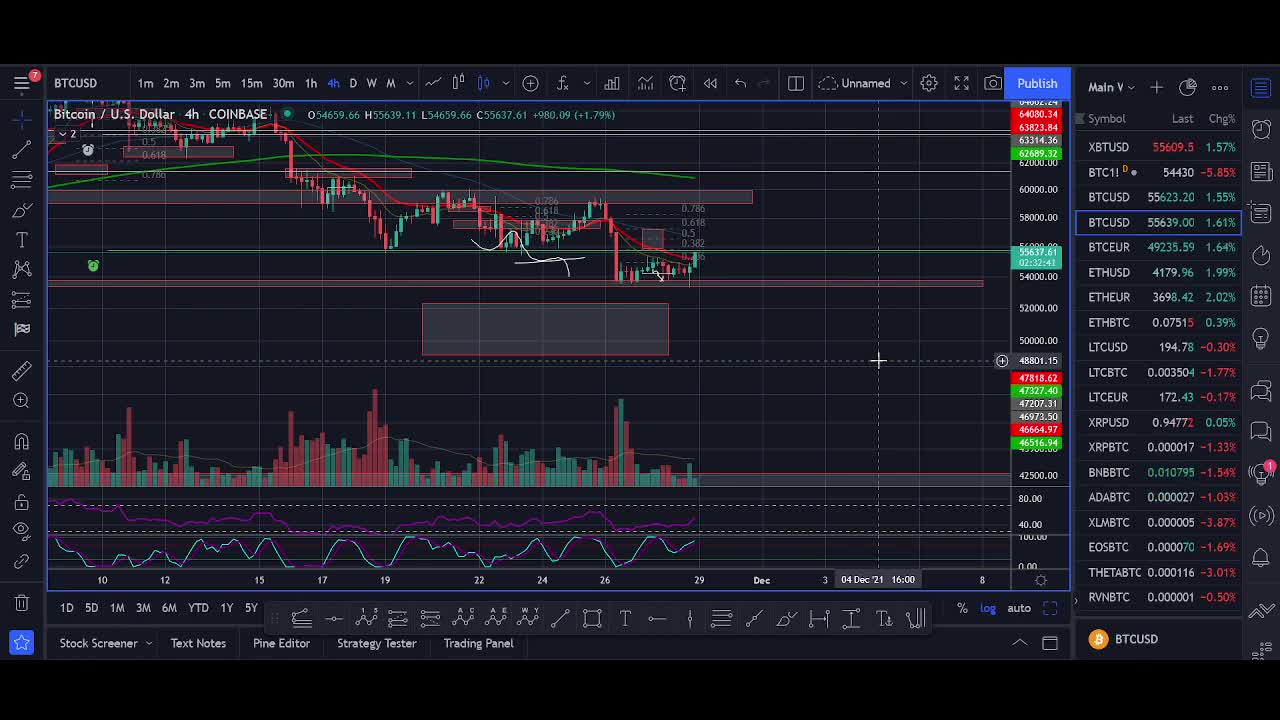This screenshot has width=1280, height=720.
Task: Open chart settings gear icon
Action: pyautogui.click(x=929, y=83)
